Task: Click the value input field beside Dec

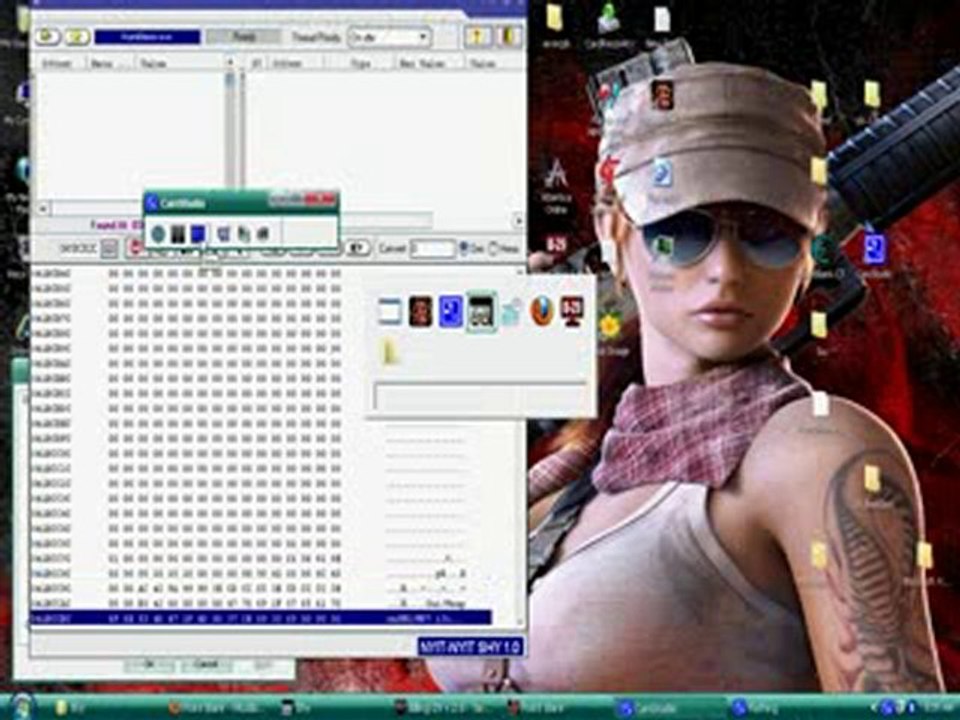Action: 432,249
